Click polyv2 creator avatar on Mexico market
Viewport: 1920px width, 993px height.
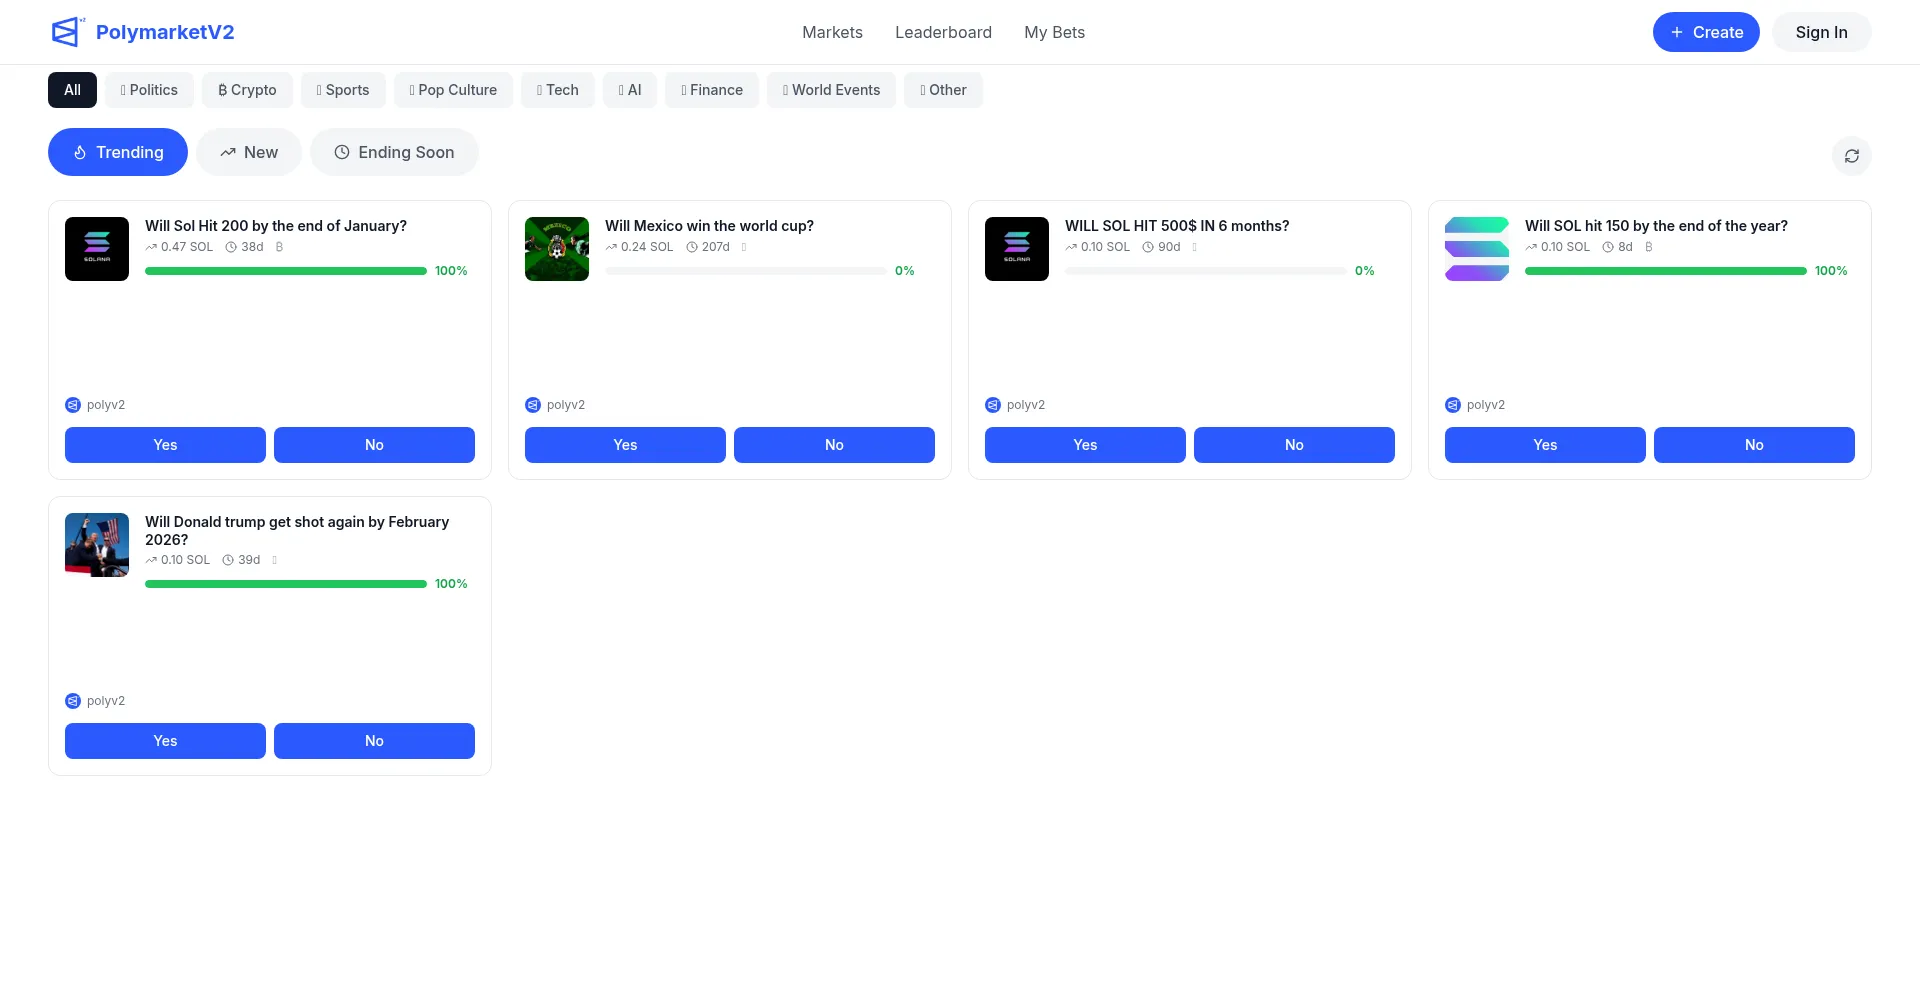tap(533, 405)
